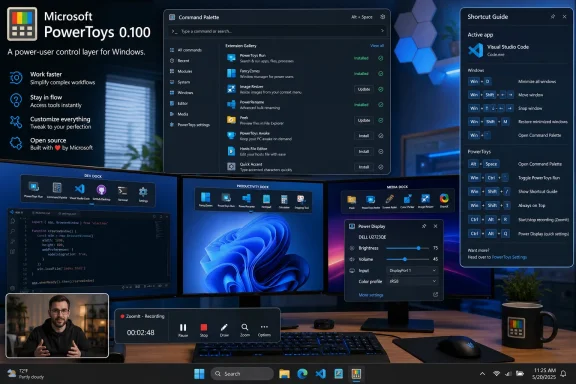Click the Command Palette search box
The image size is (576, 384).
277,31
